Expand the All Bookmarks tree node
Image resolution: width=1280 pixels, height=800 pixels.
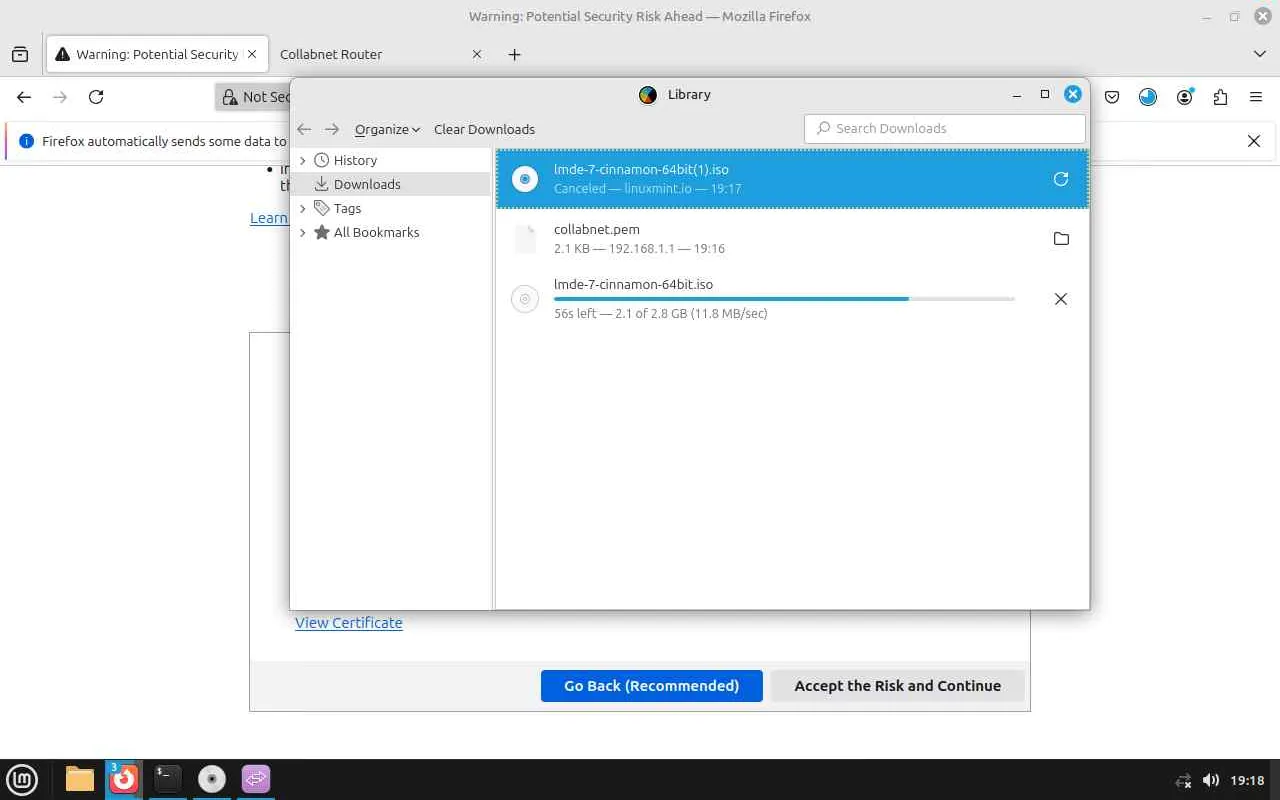(x=302, y=232)
